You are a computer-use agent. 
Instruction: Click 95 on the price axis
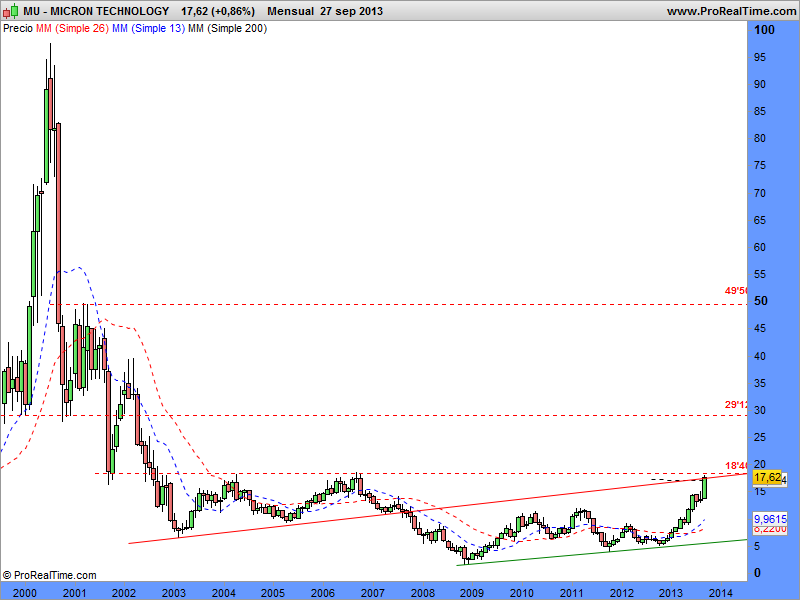tap(760, 57)
